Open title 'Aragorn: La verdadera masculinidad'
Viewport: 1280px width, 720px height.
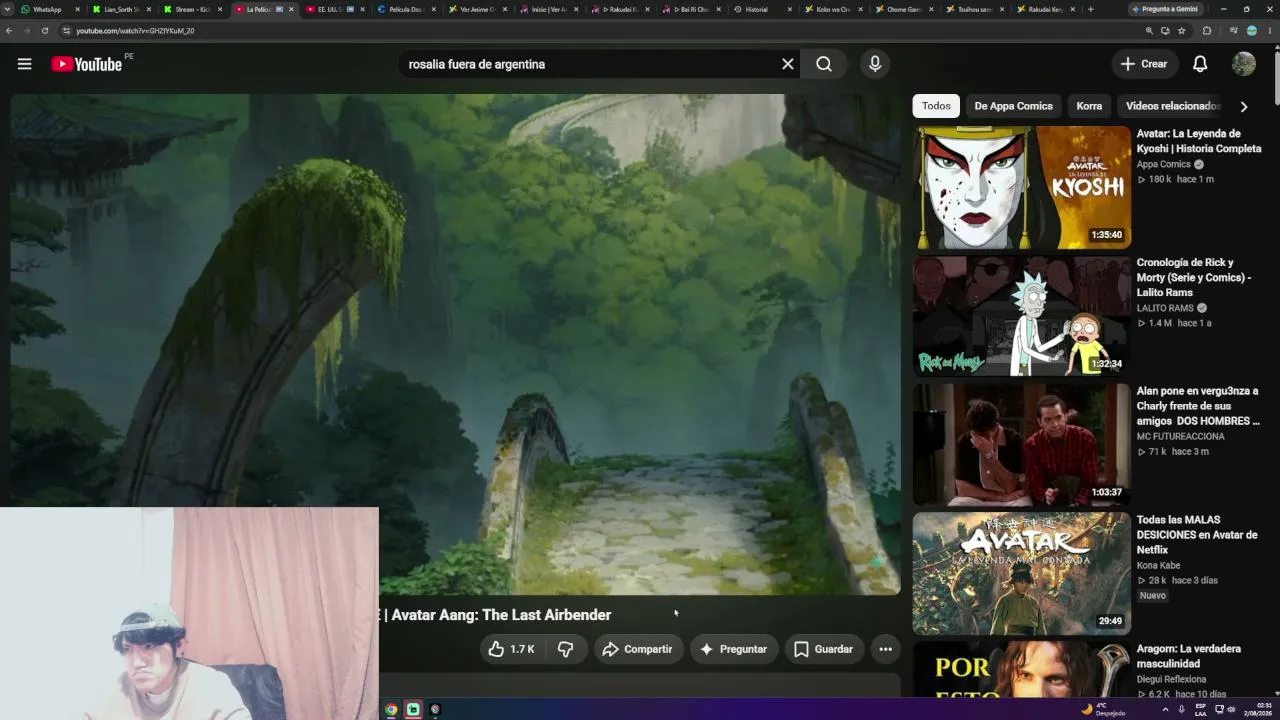click(x=1188, y=656)
